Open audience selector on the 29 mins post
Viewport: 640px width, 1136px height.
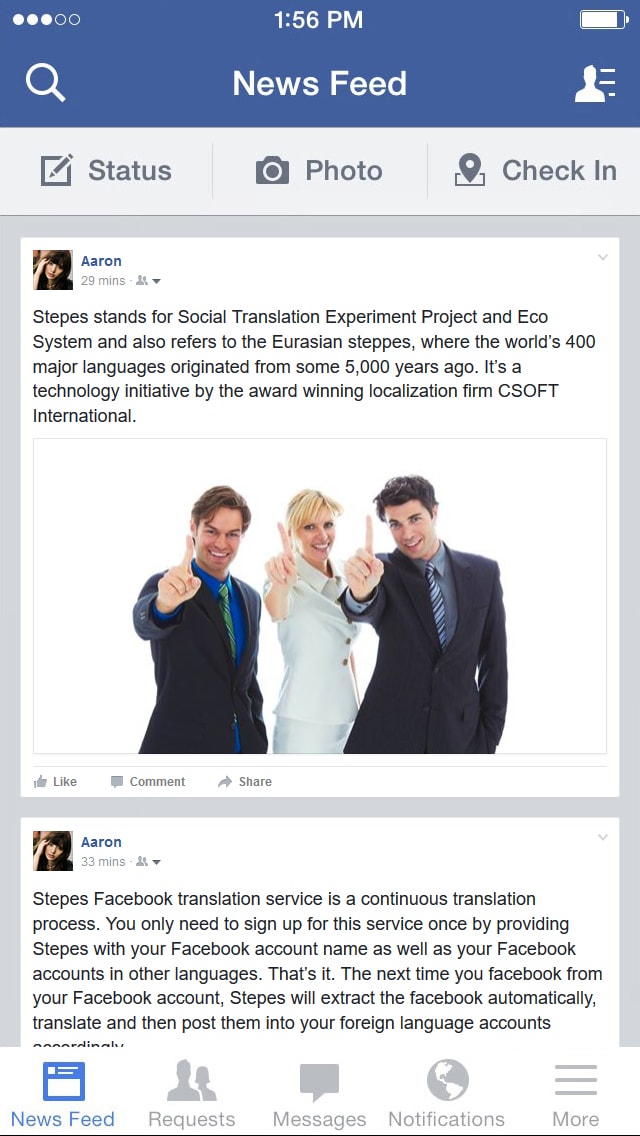tap(149, 280)
